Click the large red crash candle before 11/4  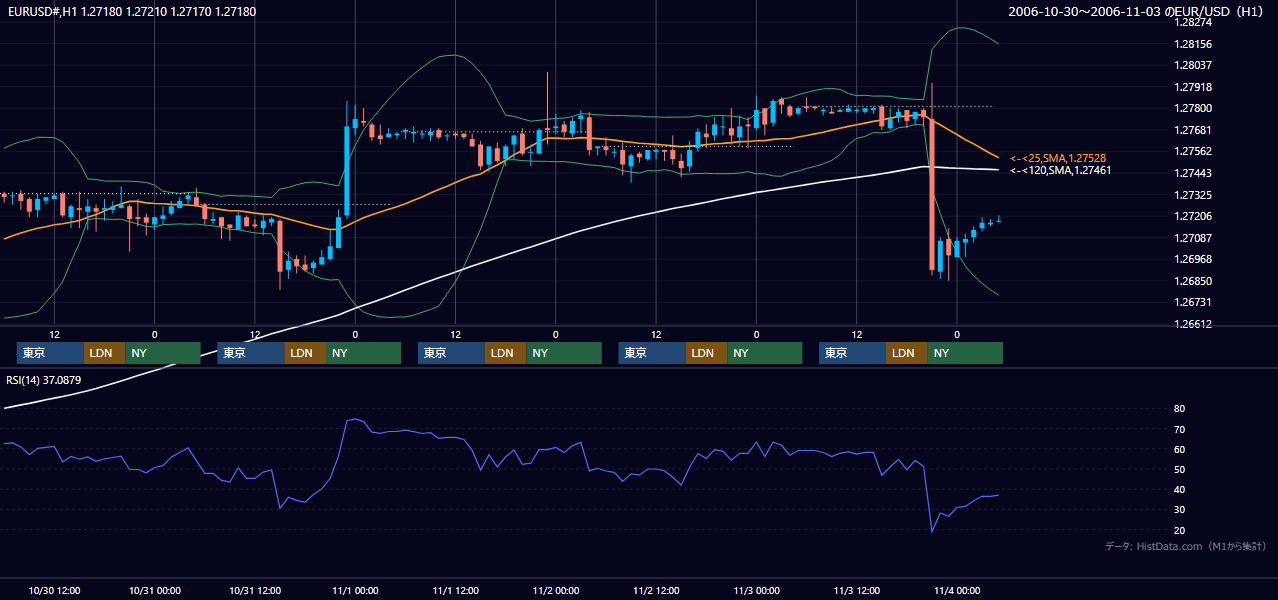(932, 194)
